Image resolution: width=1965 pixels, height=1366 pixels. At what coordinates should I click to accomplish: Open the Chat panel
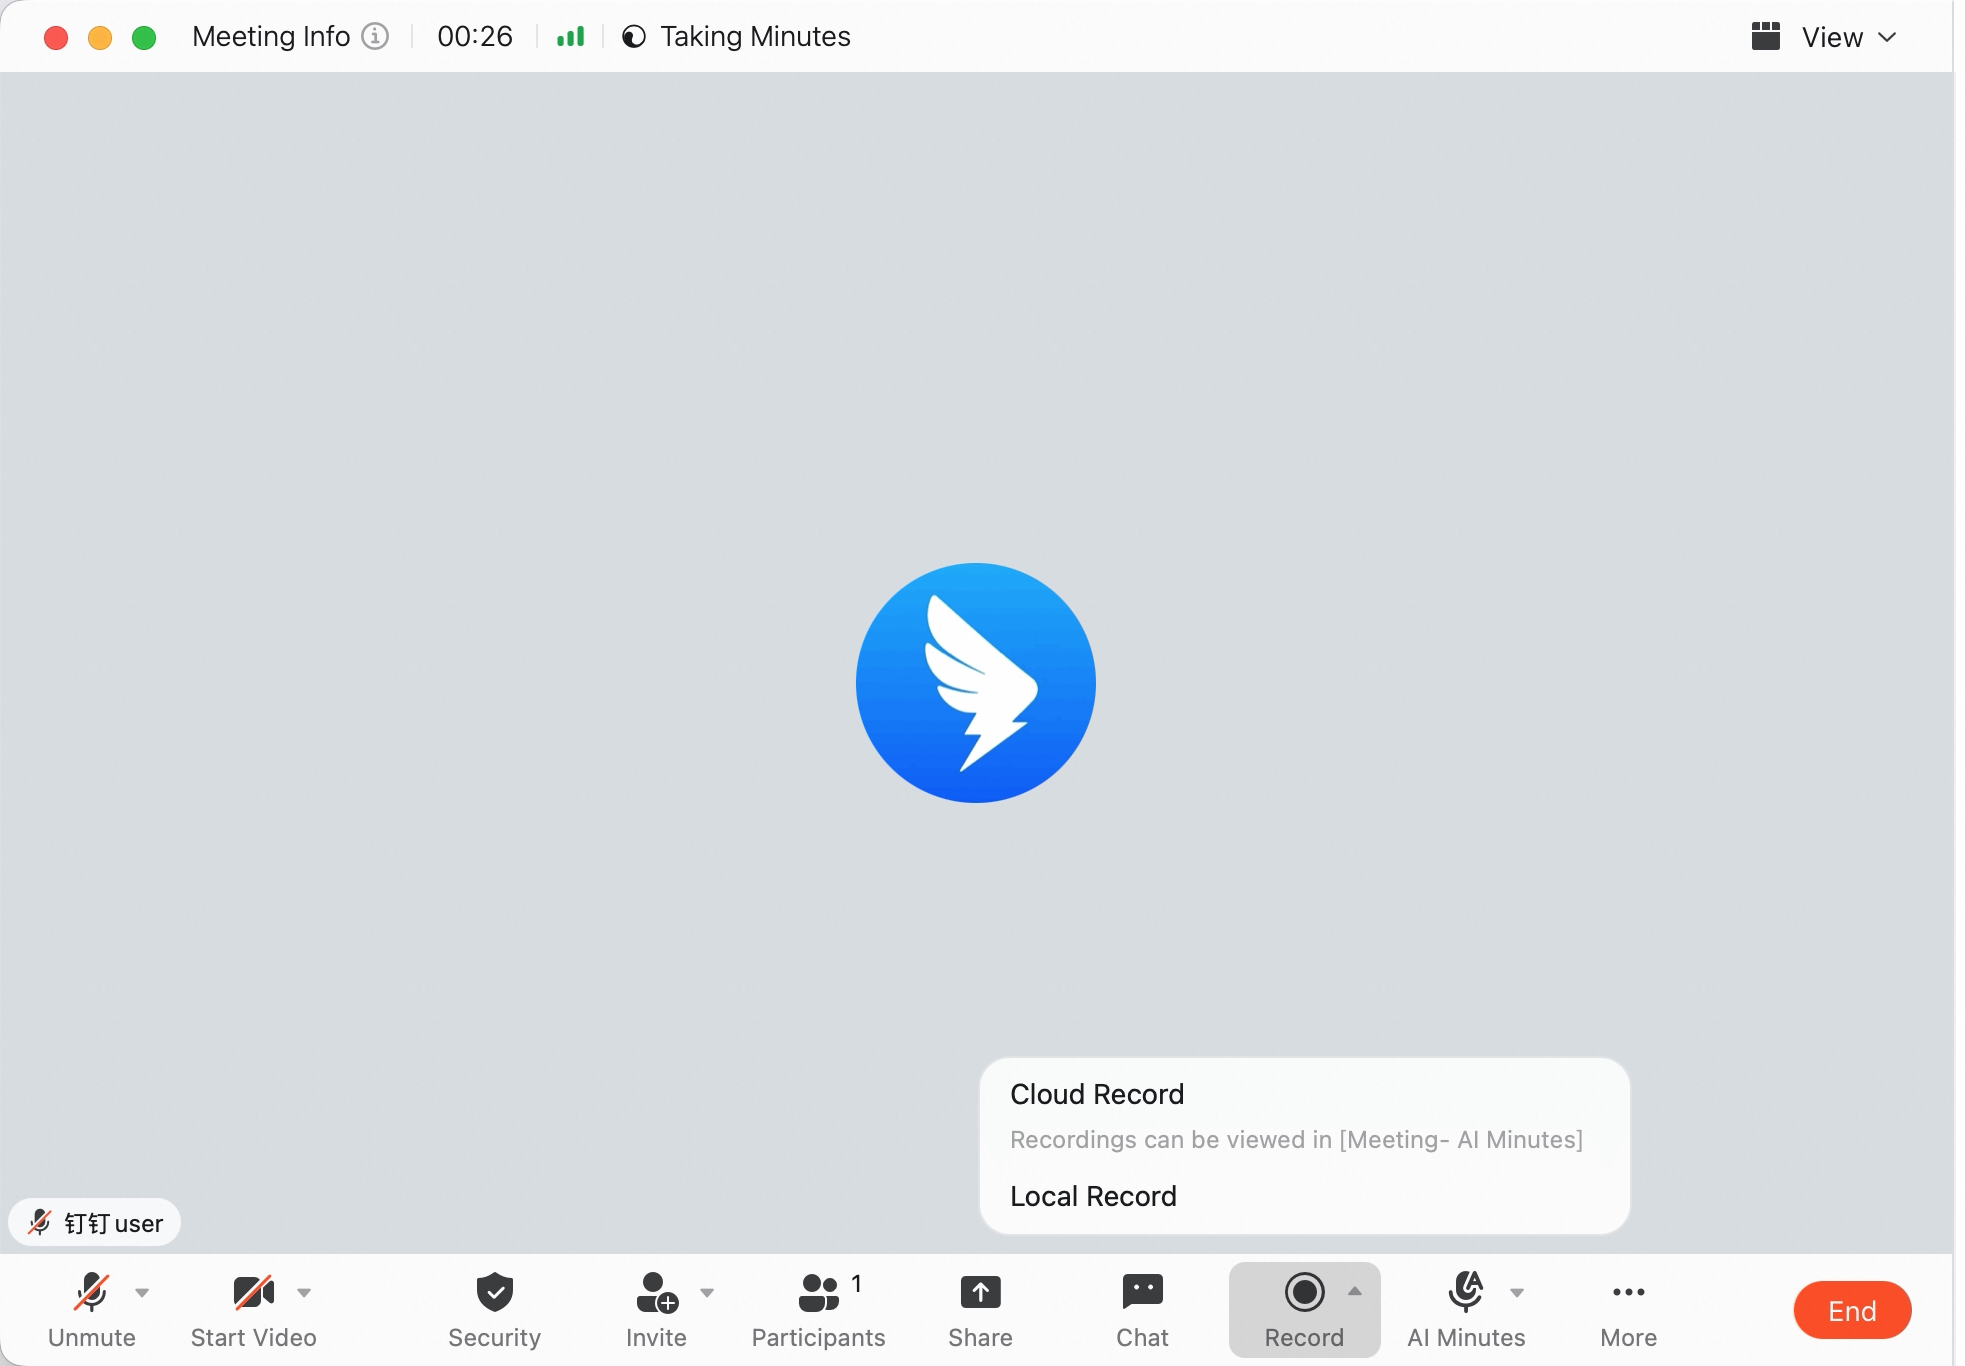point(1142,1310)
